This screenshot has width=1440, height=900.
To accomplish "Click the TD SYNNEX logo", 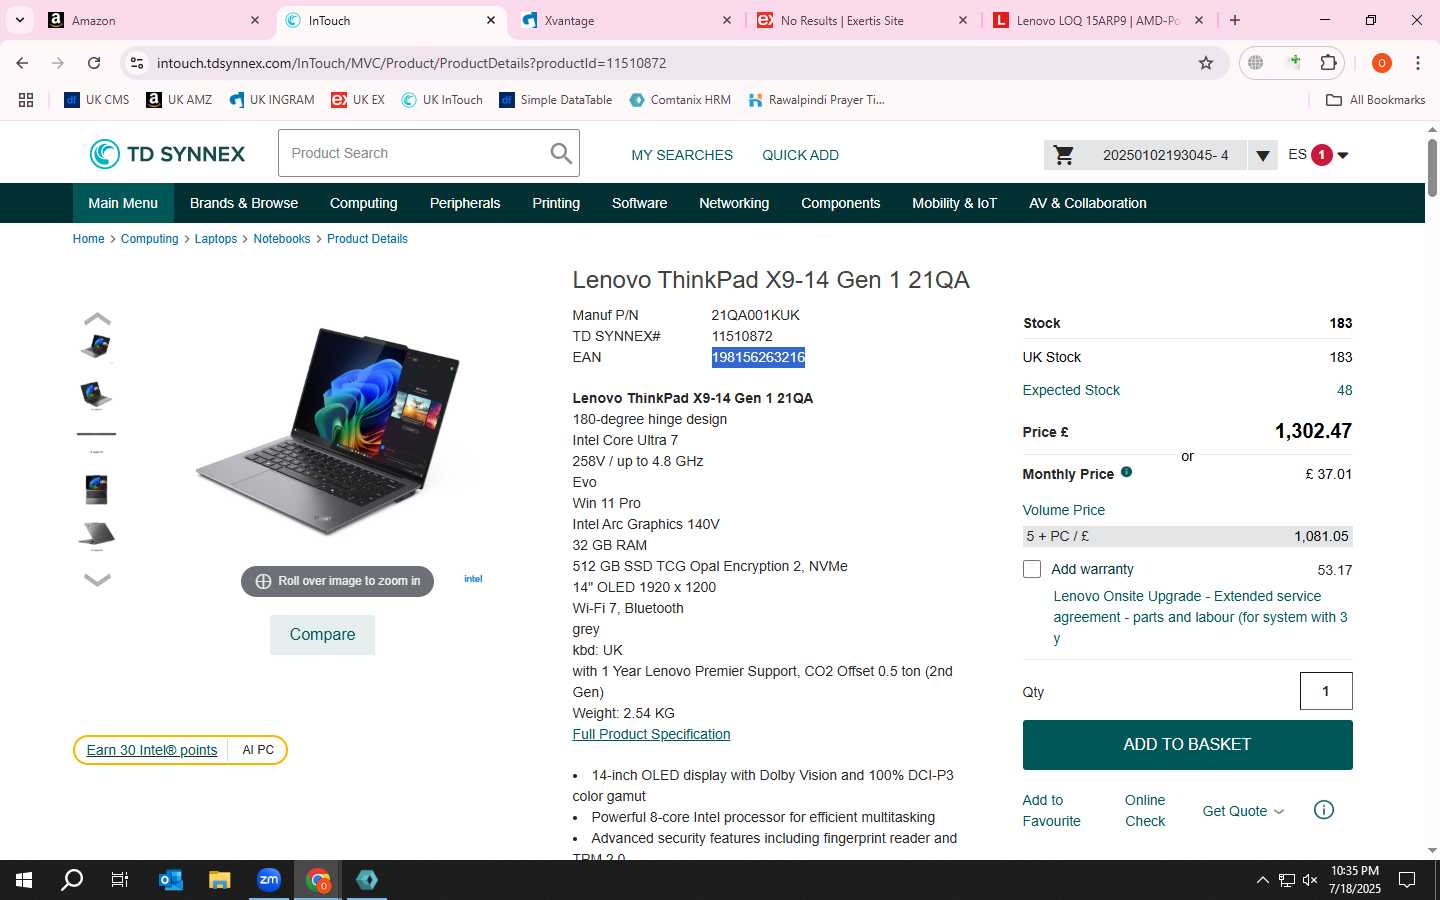I will 167,154.
